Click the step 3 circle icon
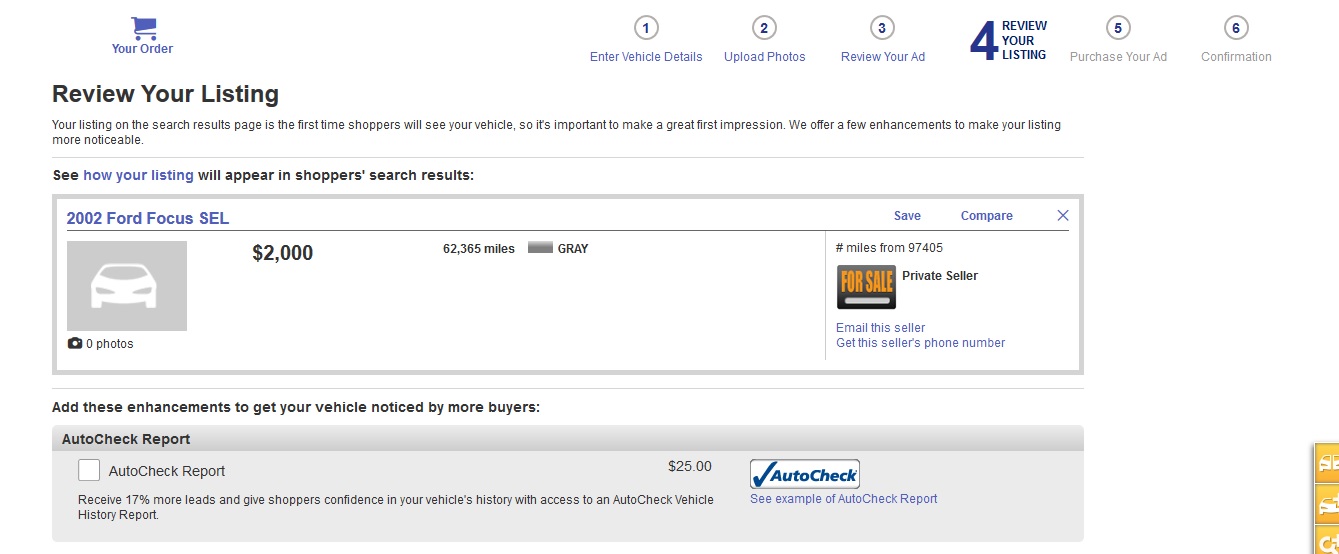 pyautogui.click(x=882, y=28)
